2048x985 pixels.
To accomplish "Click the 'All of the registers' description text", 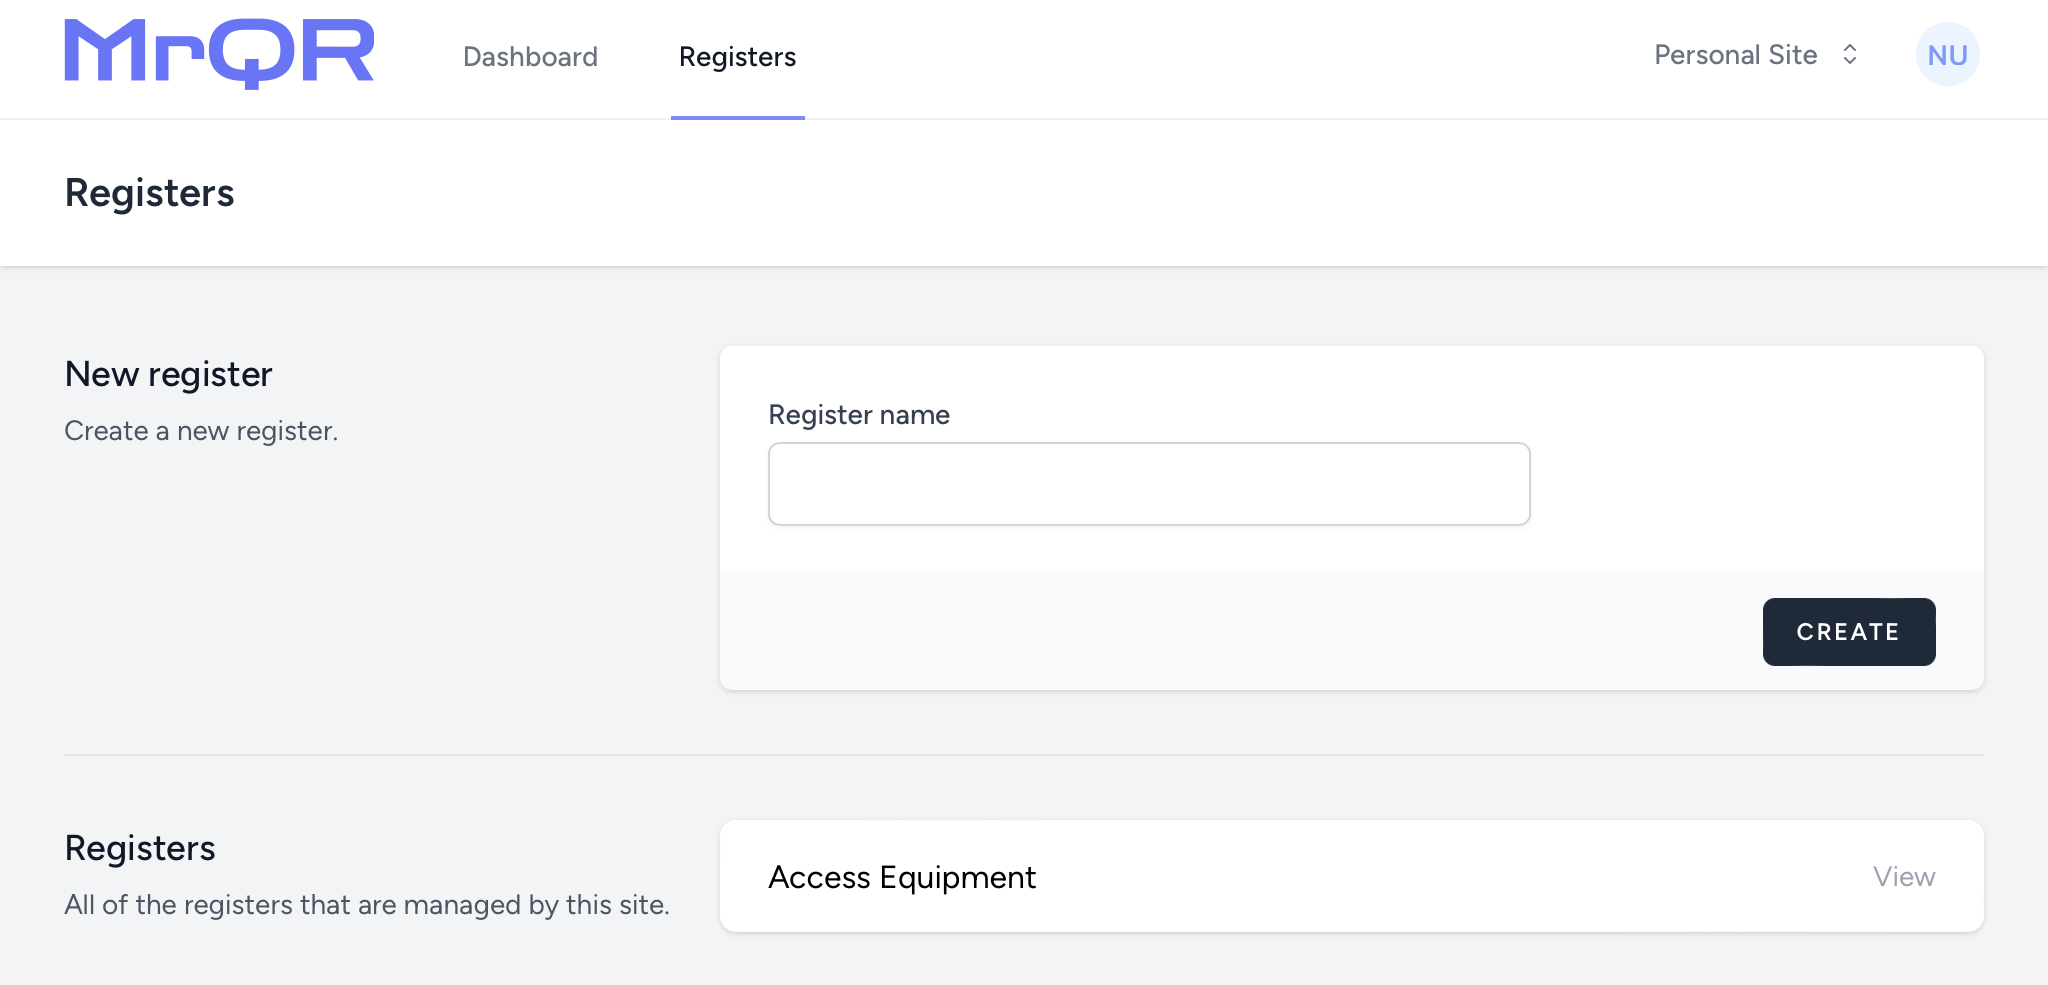I will 367,905.
